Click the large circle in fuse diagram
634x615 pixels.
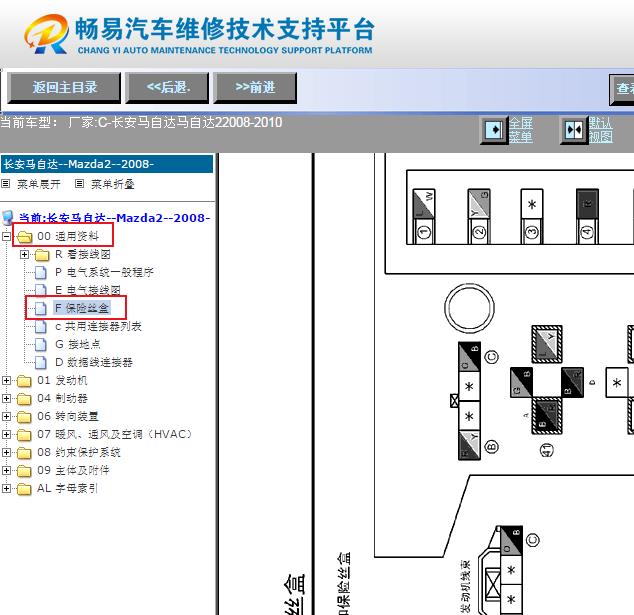tap(469, 308)
